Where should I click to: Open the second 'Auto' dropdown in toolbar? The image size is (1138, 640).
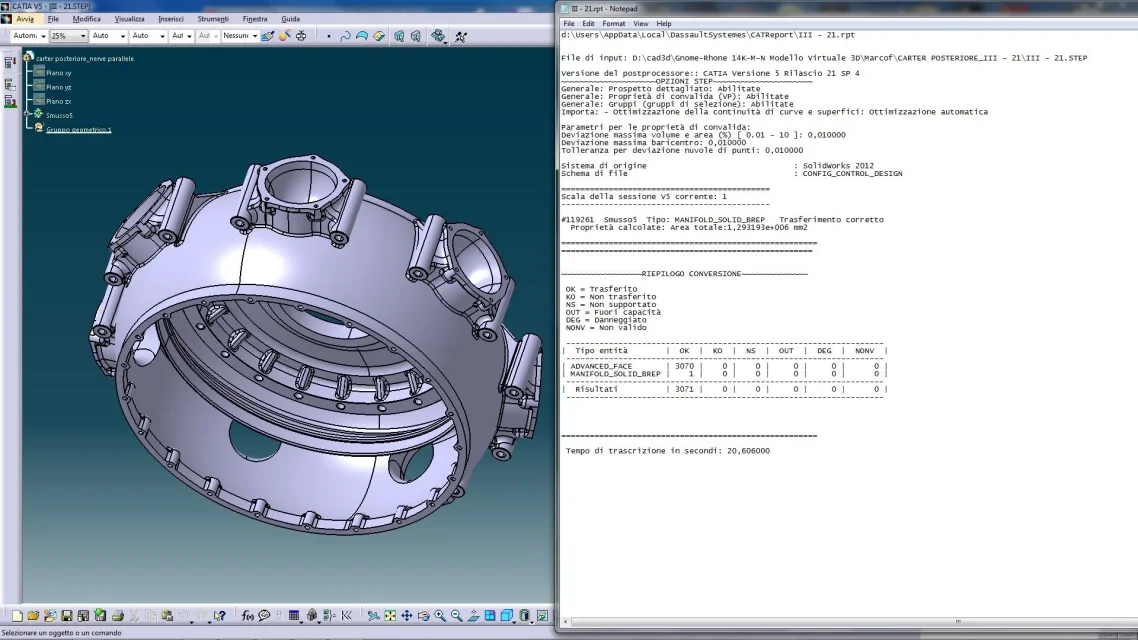point(149,36)
